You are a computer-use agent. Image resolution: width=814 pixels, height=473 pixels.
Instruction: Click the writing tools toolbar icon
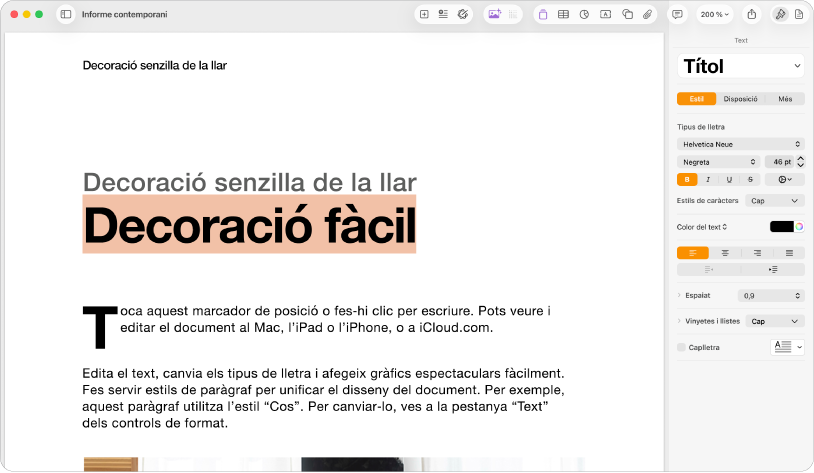(463, 15)
